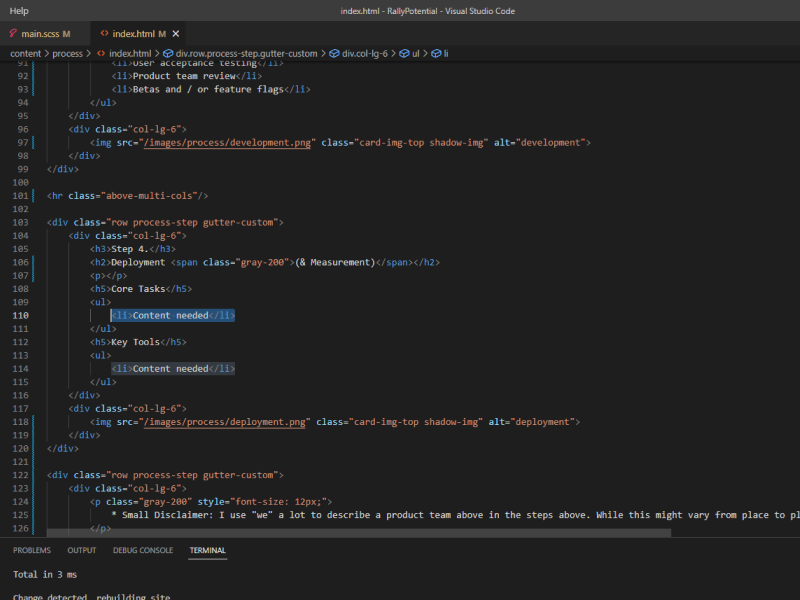This screenshot has height=600, width=800.
Task: Open the OUTPUT panel tab
Action: click(82, 550)
